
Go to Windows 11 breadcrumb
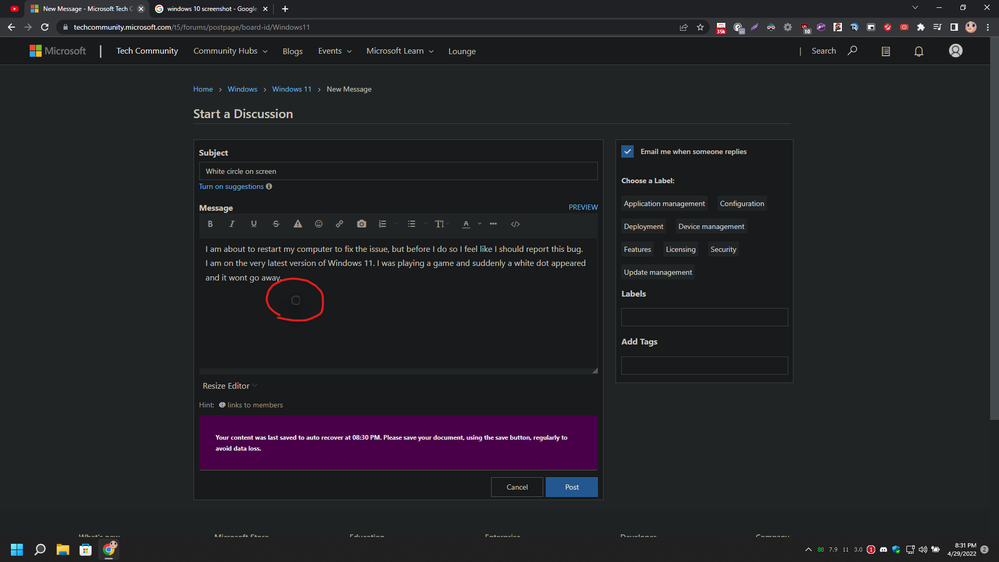point(292,89)
